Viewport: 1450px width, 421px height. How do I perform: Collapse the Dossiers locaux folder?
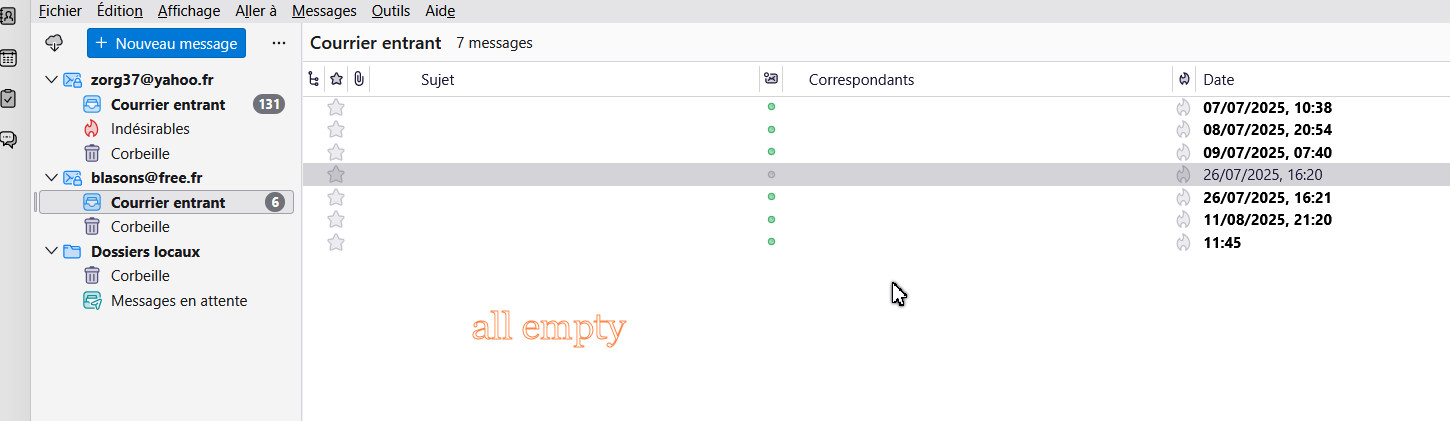pyautogui.click(x=52, y=251)
